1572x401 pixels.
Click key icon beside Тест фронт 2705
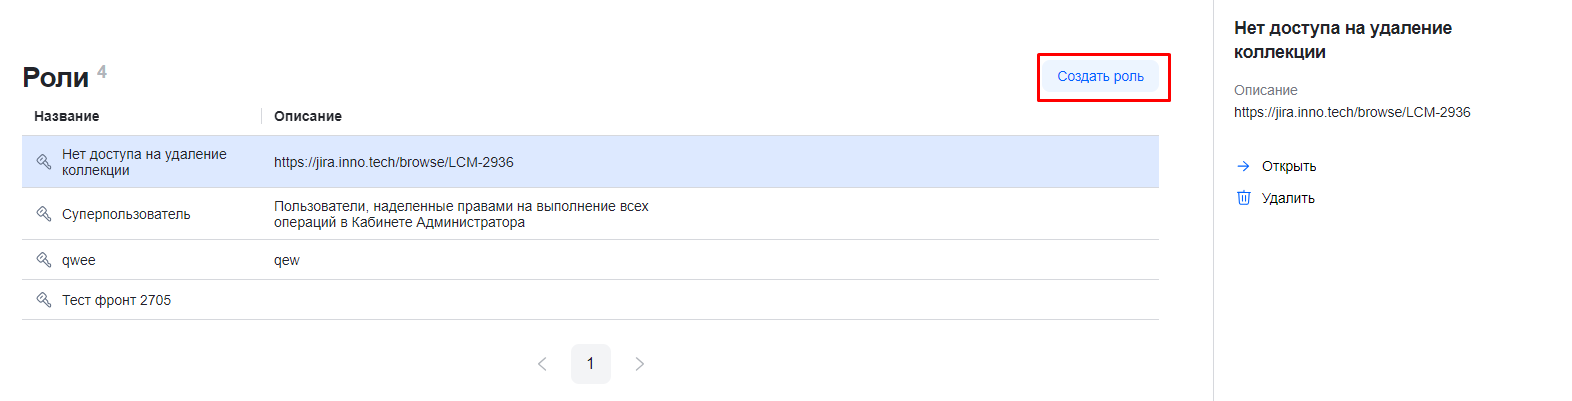coord(44,300)
